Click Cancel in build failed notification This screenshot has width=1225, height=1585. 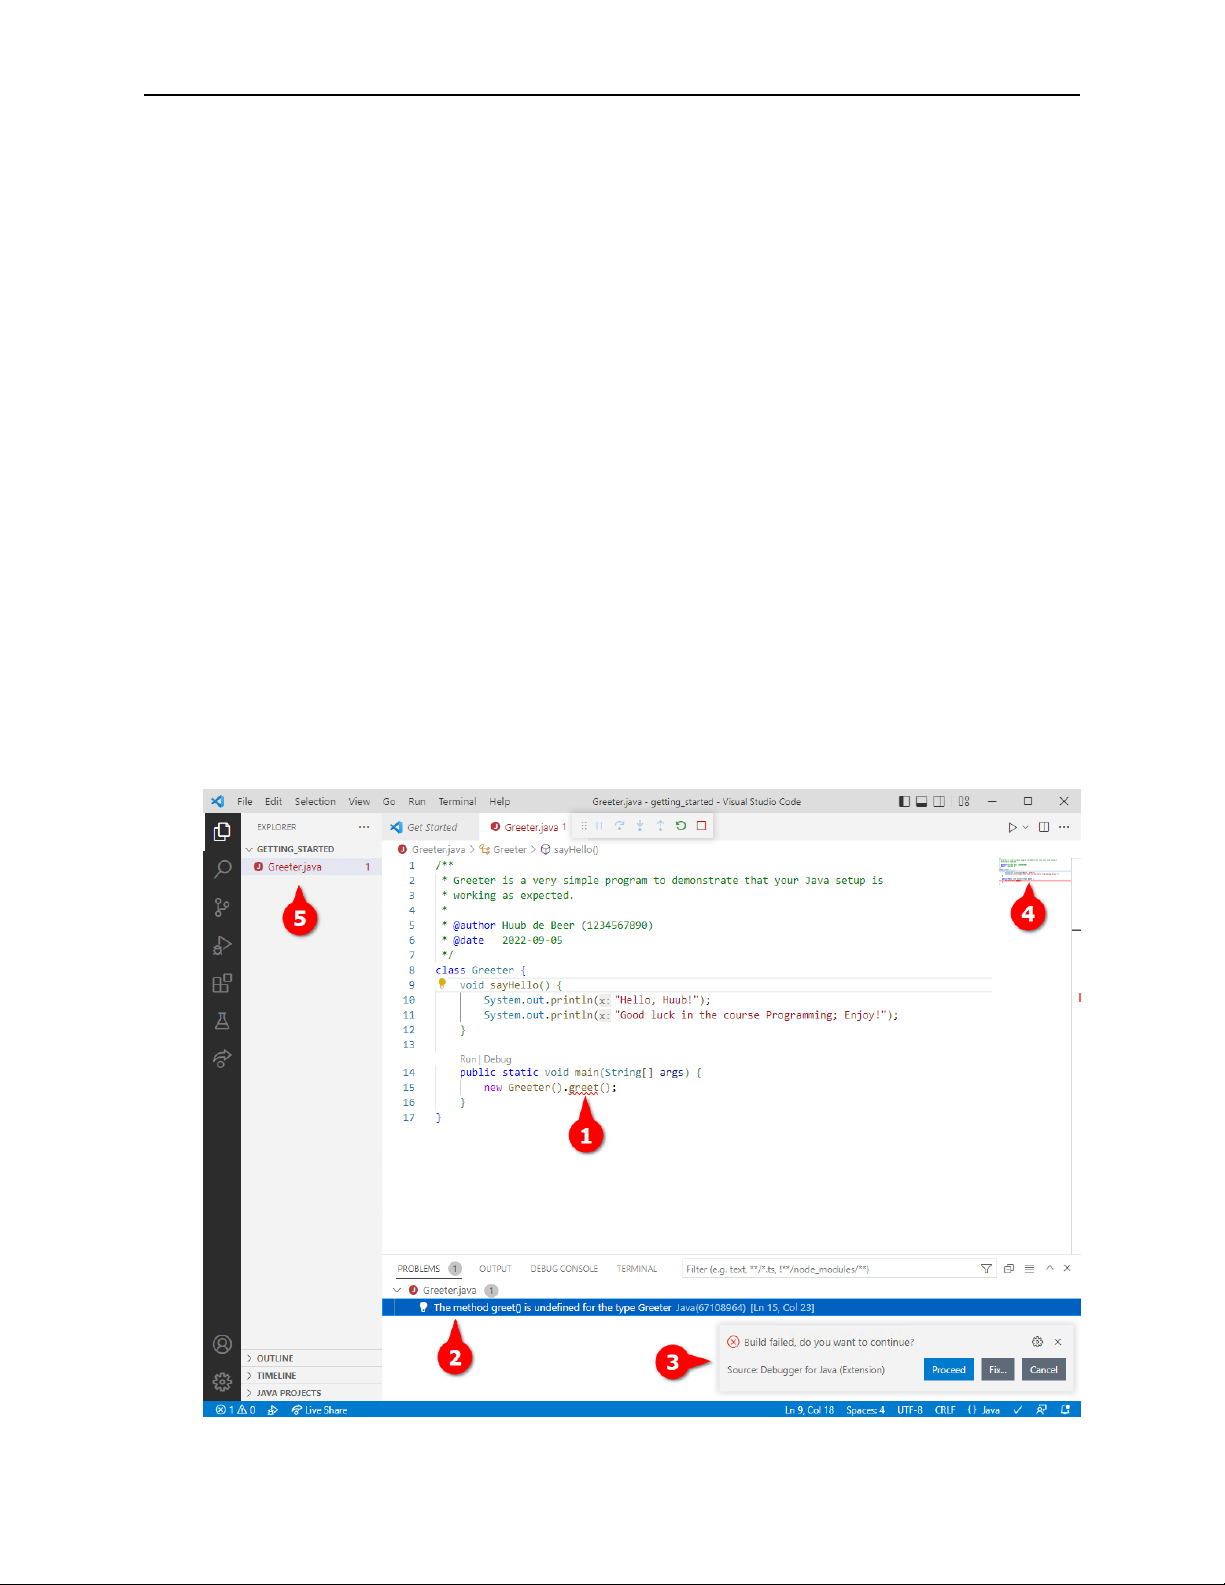point(1043,1369)
